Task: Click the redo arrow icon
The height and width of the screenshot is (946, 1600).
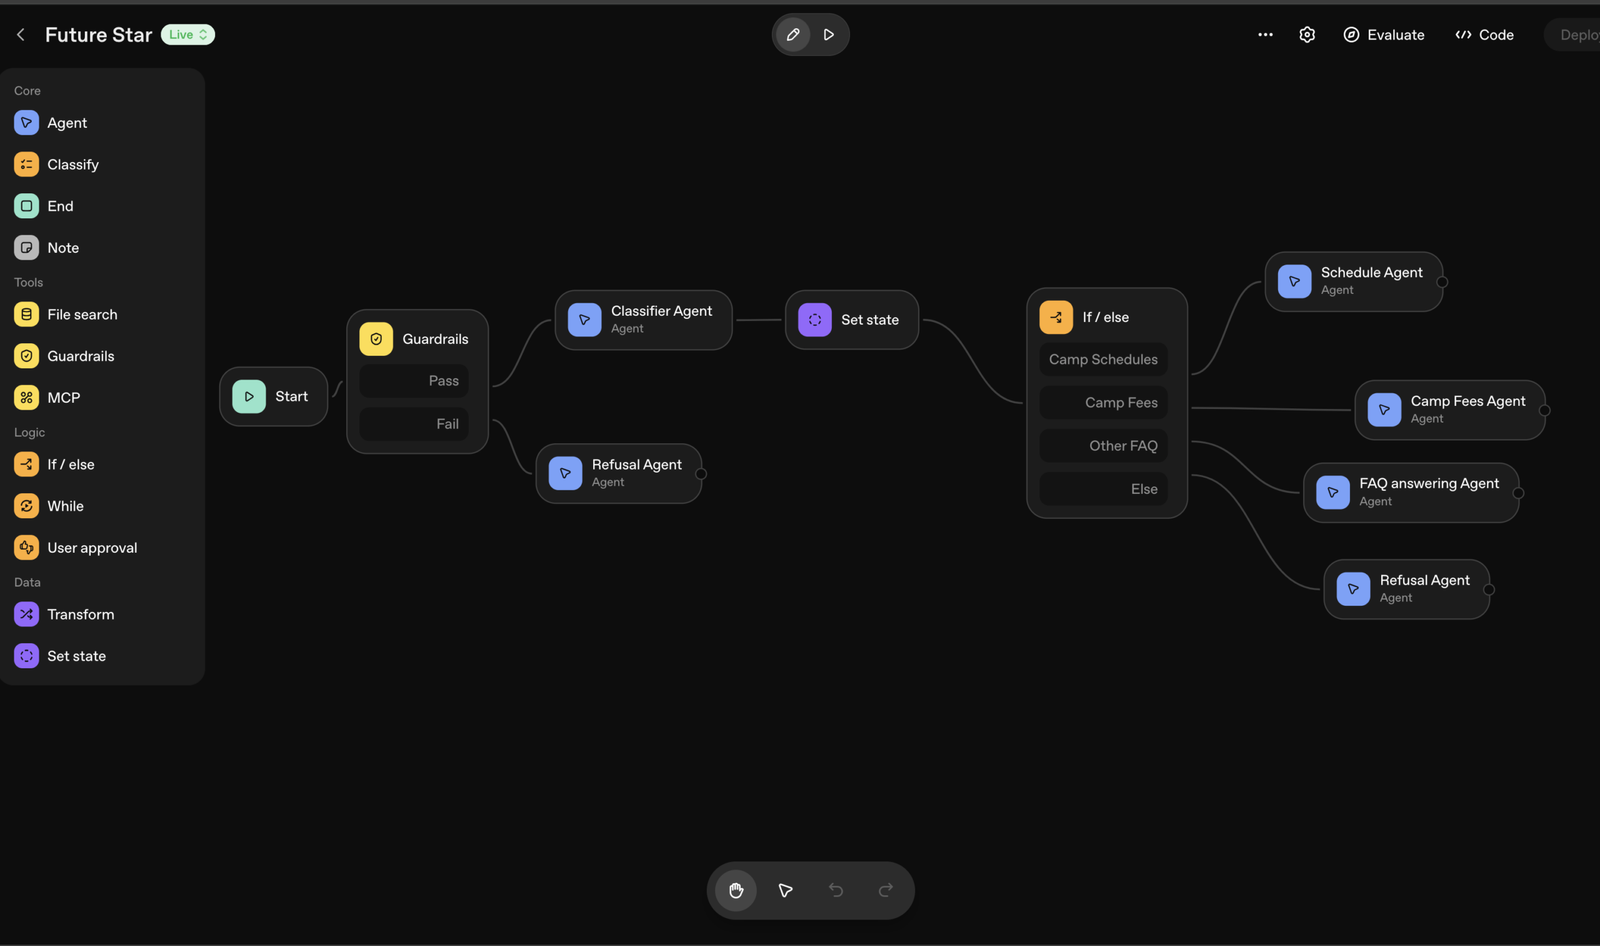Action: point(885,890)
